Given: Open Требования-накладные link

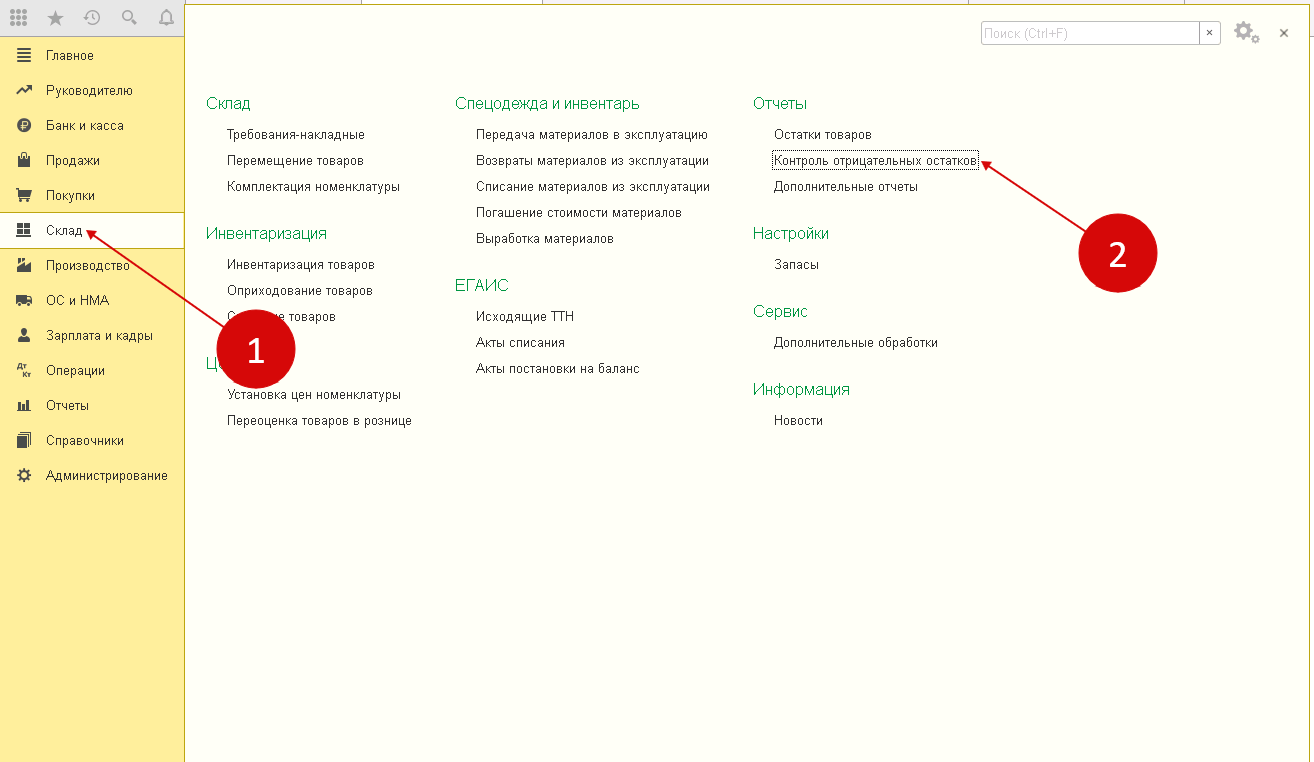Looking at the screenshot, I should coord(295,135).
